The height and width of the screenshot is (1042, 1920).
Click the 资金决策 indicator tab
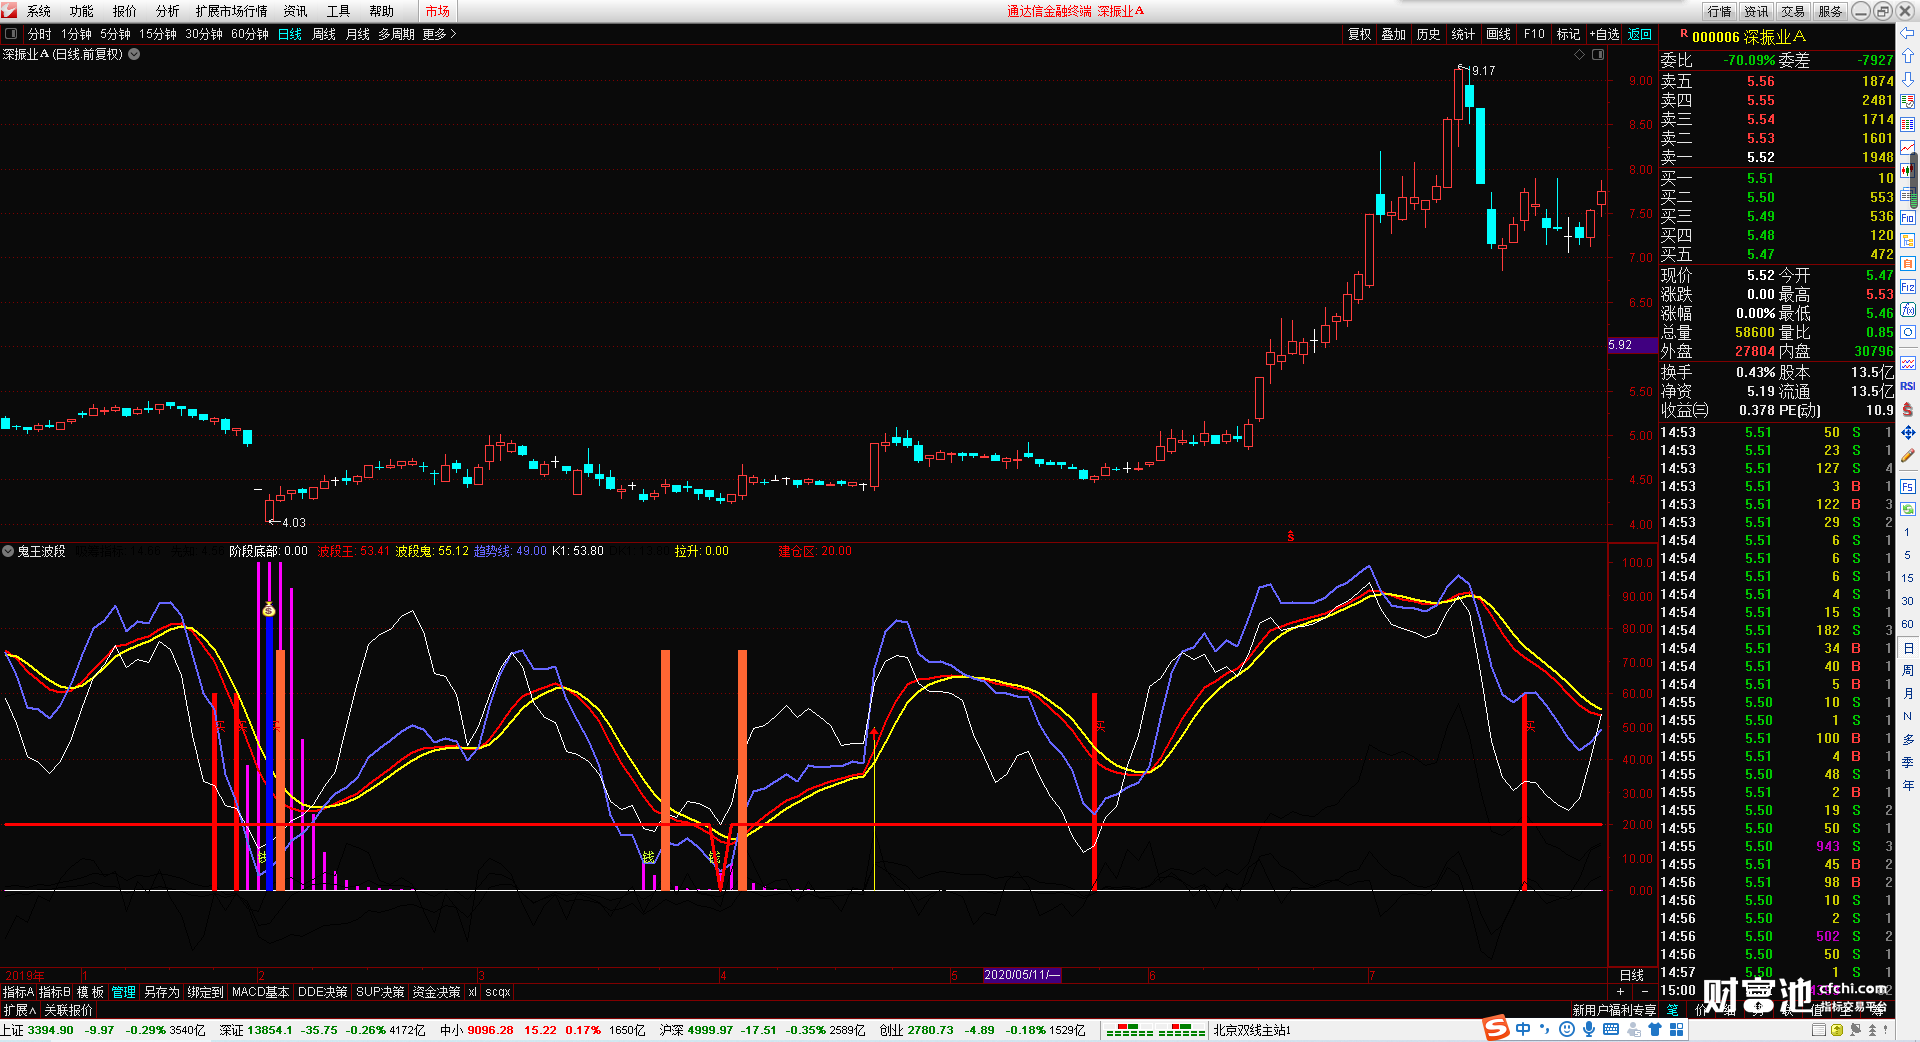click(x=436, y=992)
